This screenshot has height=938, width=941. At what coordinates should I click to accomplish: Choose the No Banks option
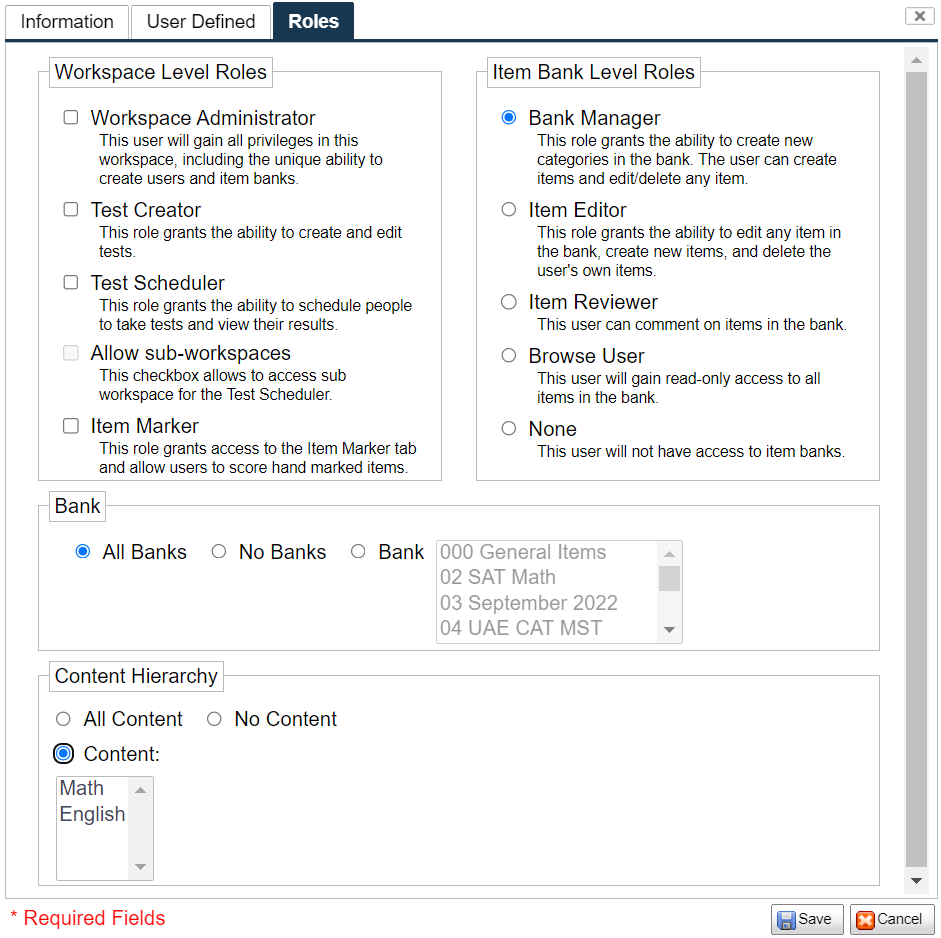[x=218, y=551]
